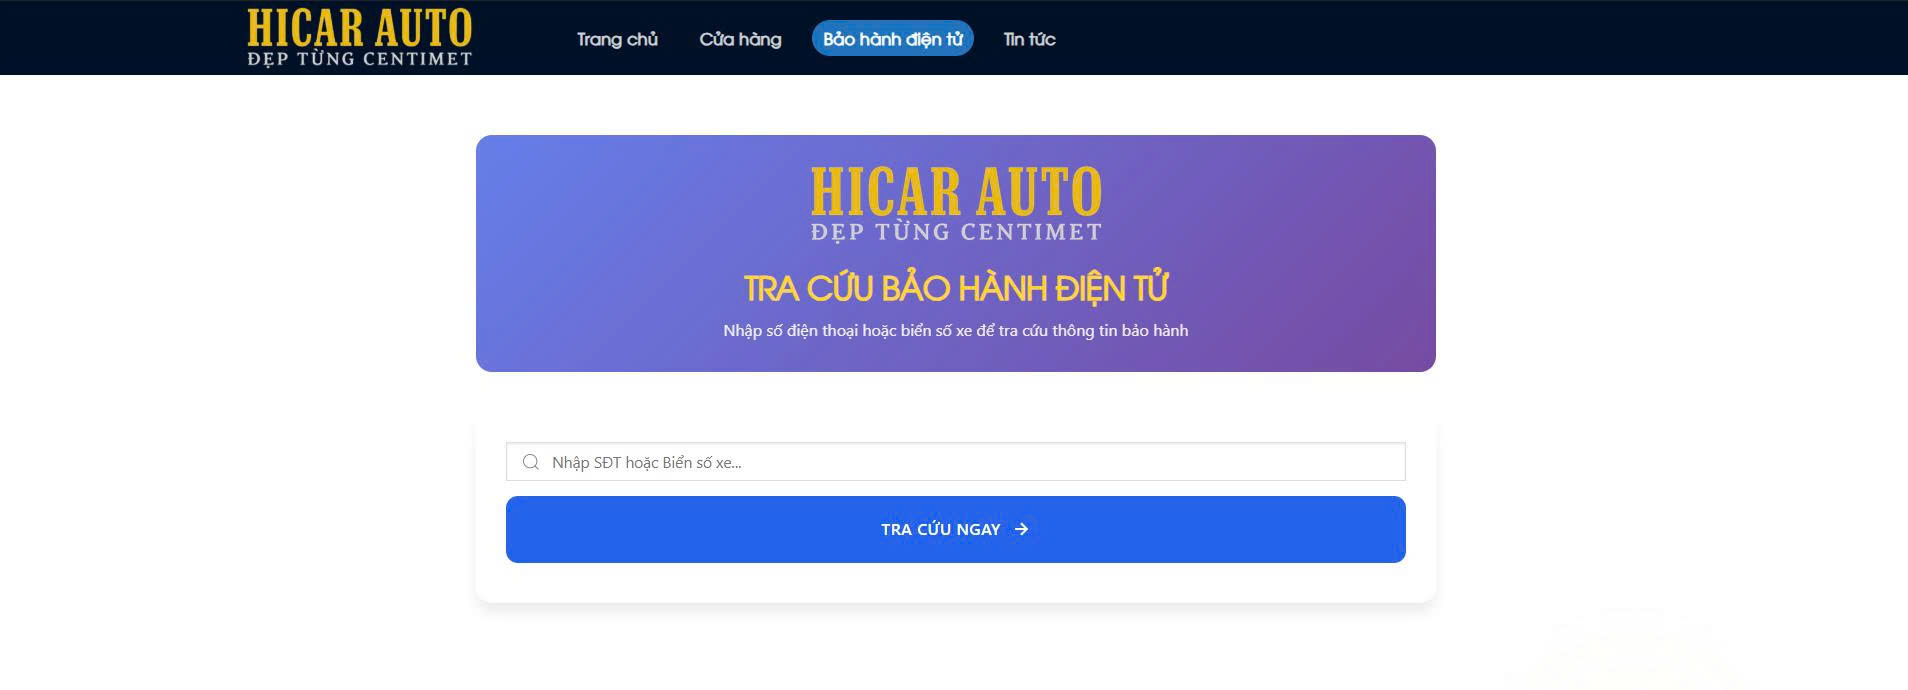1908x690 pixels.
Task: Click the HICAR AUTO logo in header
Action: (360, 38)
